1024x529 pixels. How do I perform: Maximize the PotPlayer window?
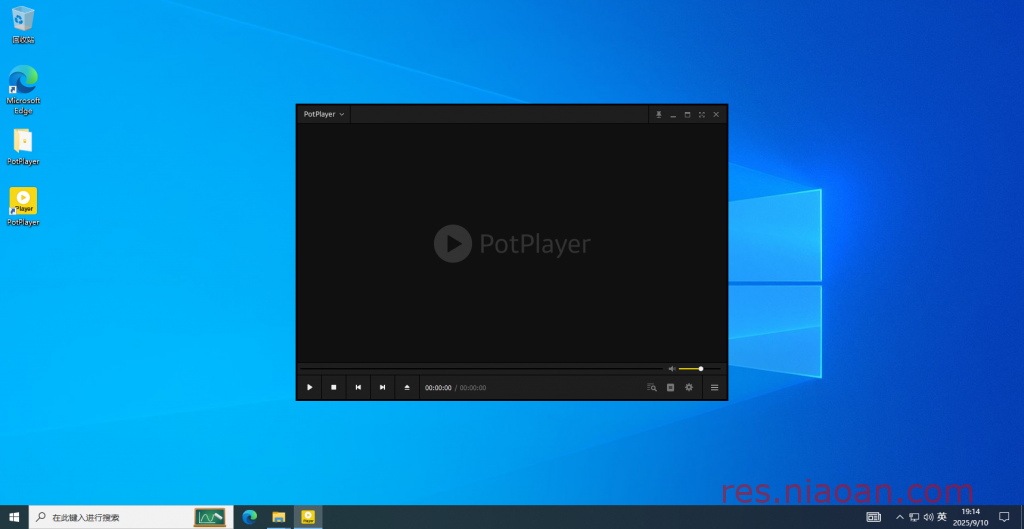[687, 114]
